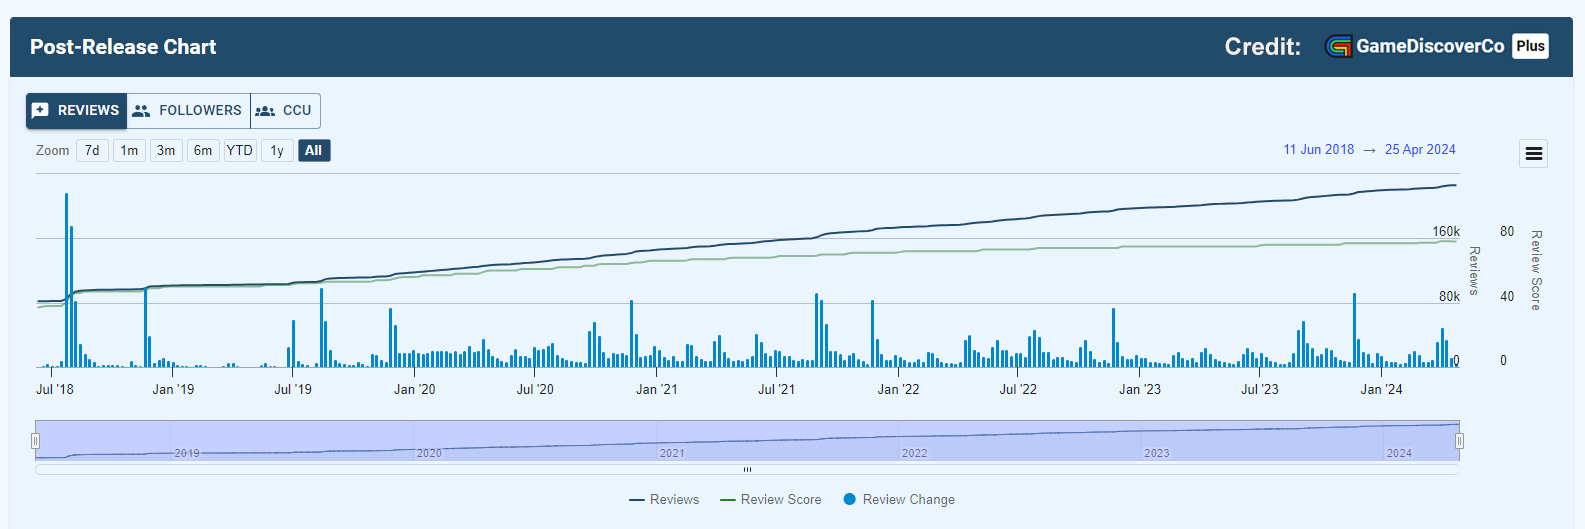Switch to the Followers tab
The height and width of the screenshot is (529, 1585).
tap(188, 111)
